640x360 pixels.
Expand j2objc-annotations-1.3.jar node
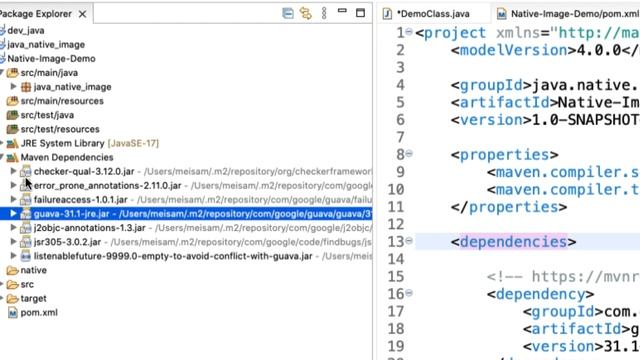tap(13, 228)
